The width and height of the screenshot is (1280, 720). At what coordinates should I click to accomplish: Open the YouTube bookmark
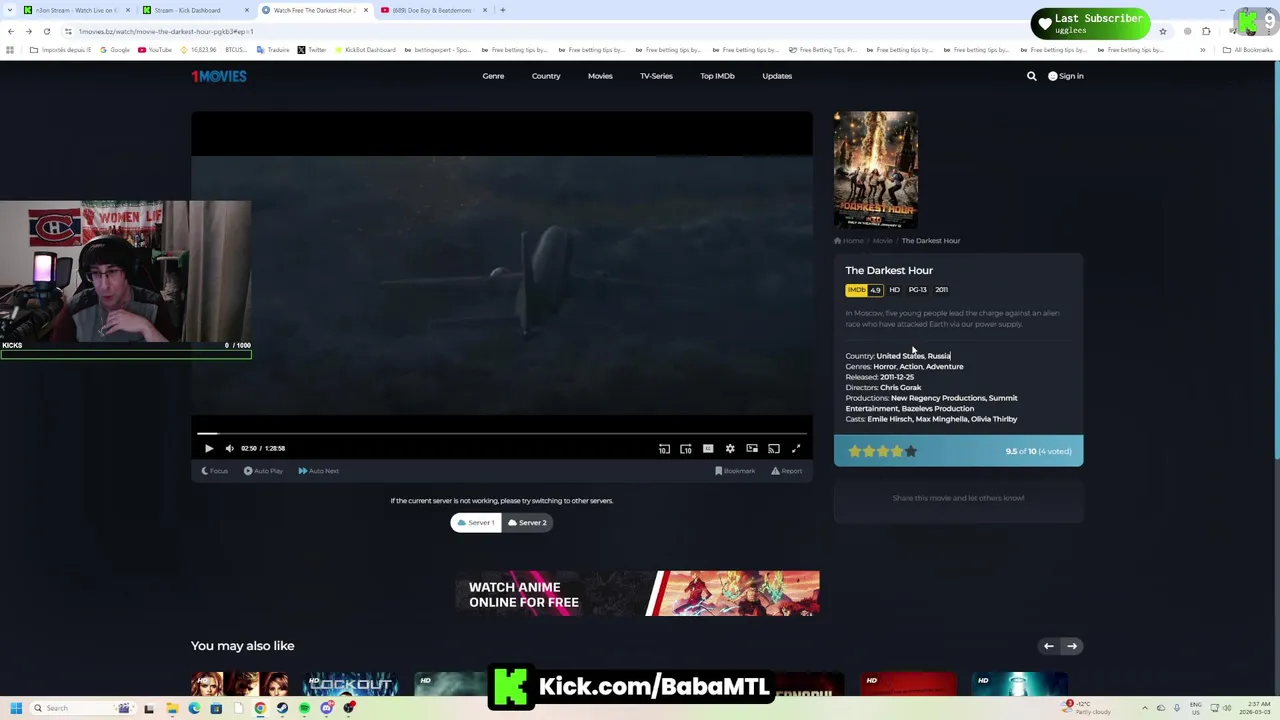[155, 50]
